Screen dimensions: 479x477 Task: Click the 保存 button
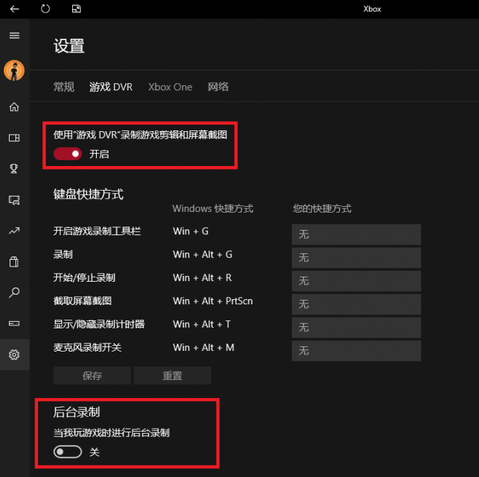[x=92, y=376]
